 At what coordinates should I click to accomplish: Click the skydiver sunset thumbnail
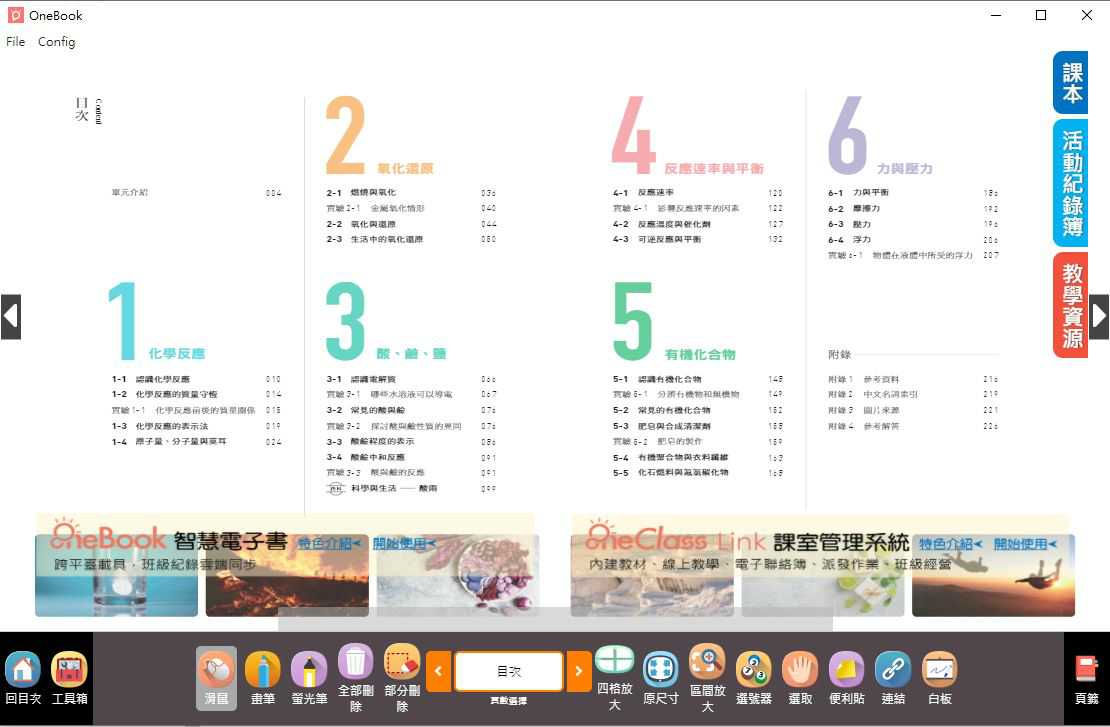click(993, 575)
